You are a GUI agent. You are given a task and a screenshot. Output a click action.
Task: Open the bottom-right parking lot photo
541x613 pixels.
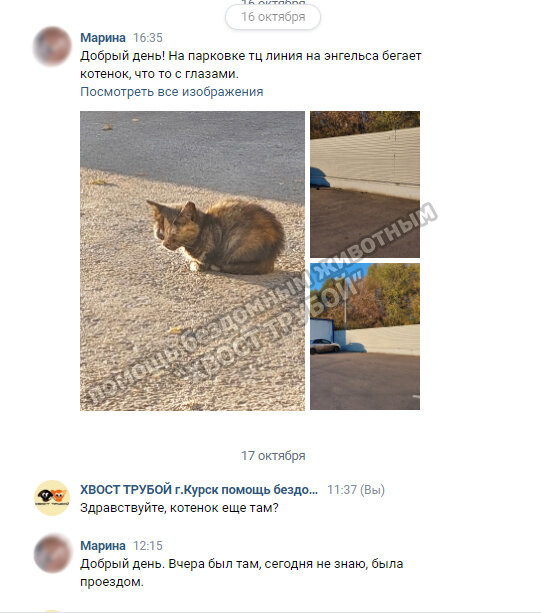pos(365,336)
